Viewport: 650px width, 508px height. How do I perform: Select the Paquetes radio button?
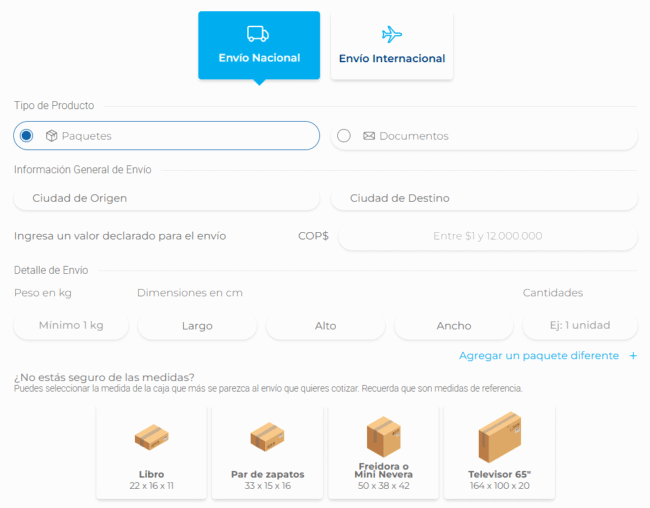coord(27,136)
